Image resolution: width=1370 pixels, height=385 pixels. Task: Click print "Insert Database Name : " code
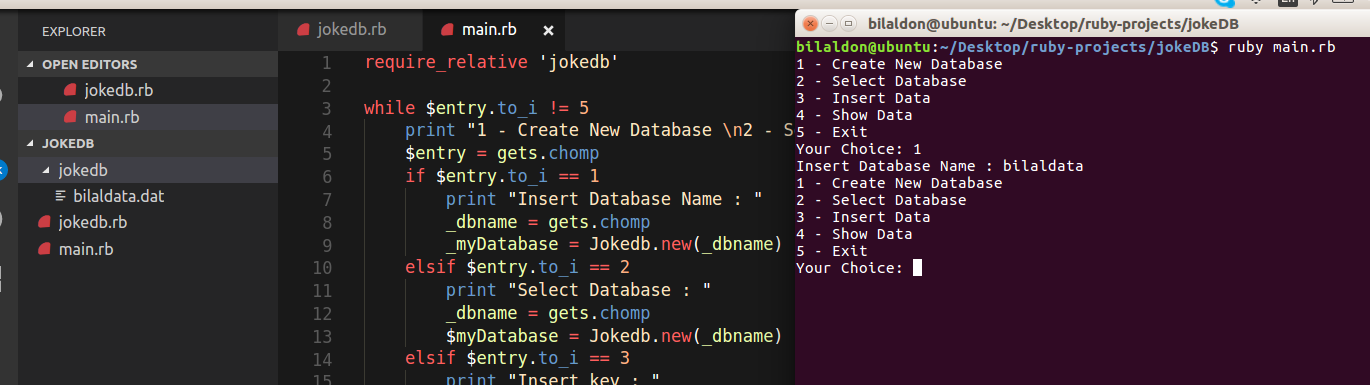coord(604,199)
